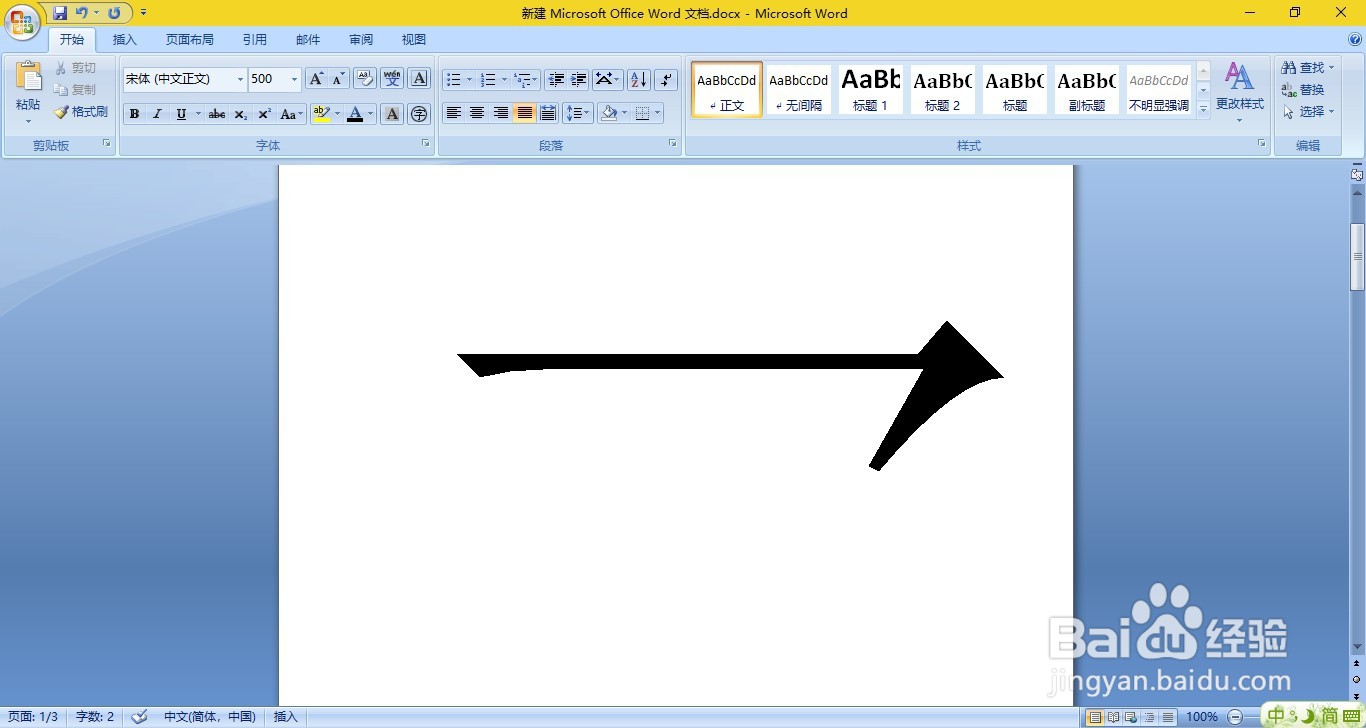
Task: Open the 插入 tab
Action: pyautogui.click(x=125, y=40)
